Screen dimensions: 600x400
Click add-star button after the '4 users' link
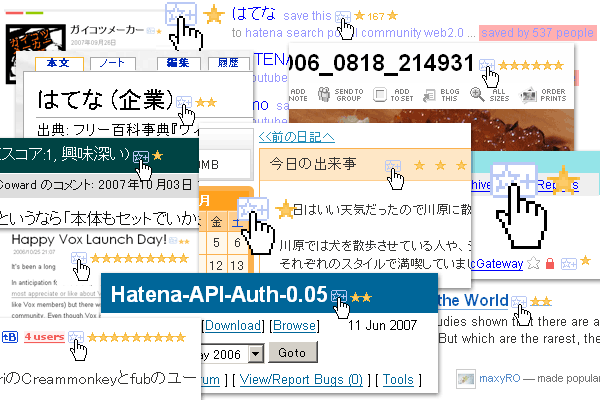[x=76, y=337]
